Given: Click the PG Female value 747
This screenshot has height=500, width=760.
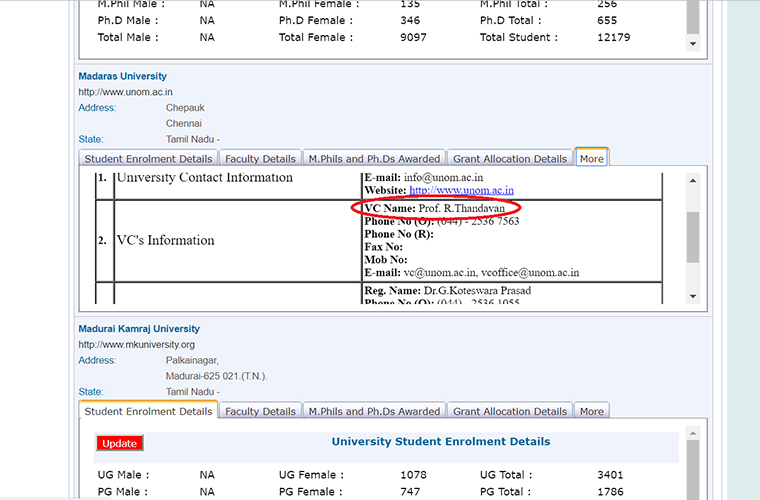Looking at the screenshot, I should [x=410, y=492].
